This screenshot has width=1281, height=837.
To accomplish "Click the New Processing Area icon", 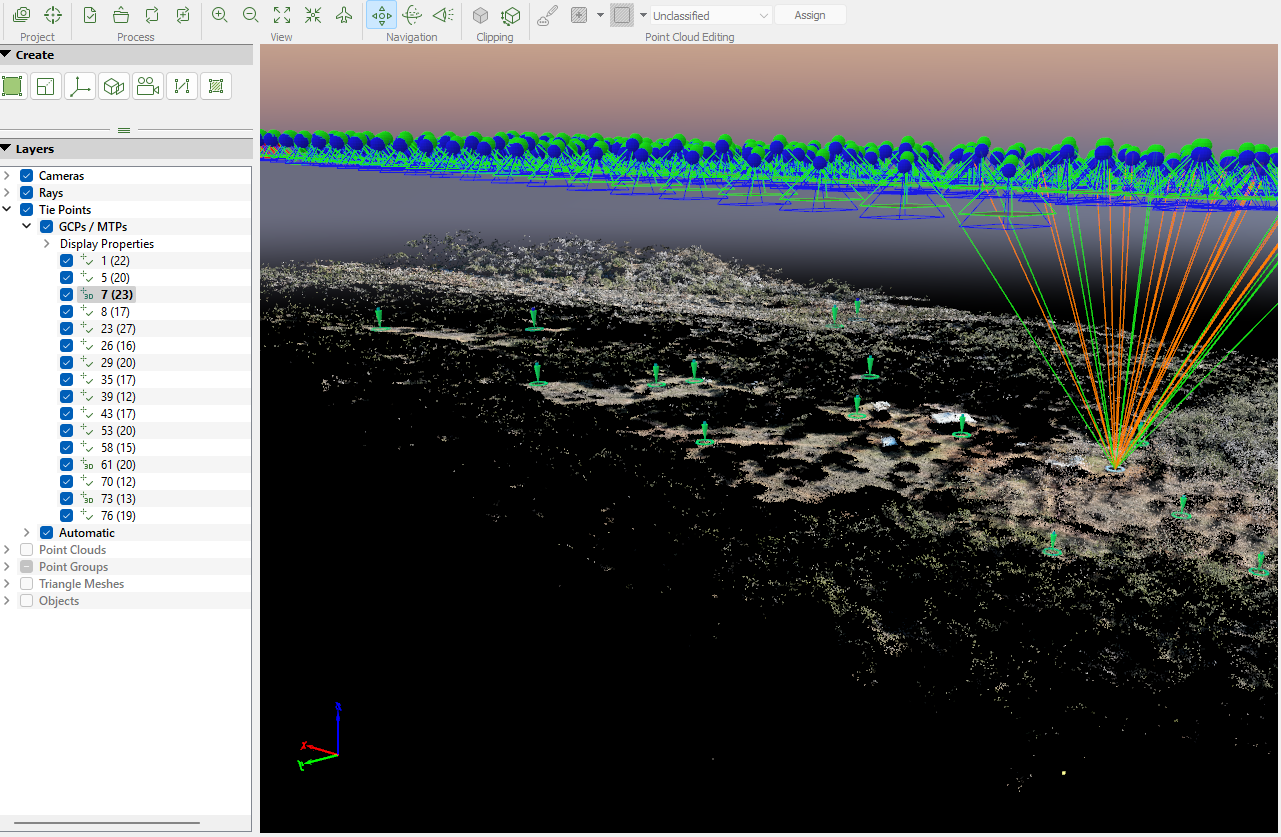I will click(x=12, y=87).
